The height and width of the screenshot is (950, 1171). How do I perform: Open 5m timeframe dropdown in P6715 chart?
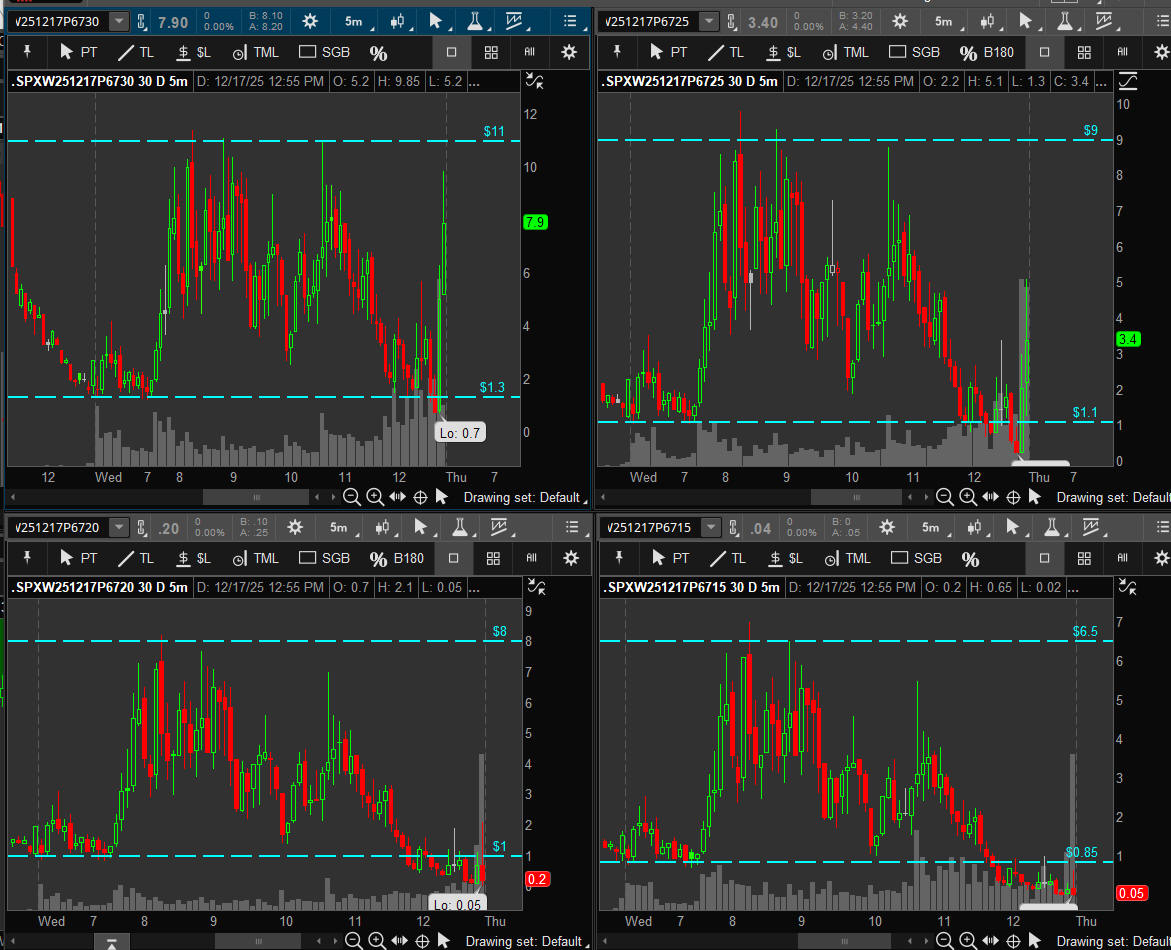point(930,527)
